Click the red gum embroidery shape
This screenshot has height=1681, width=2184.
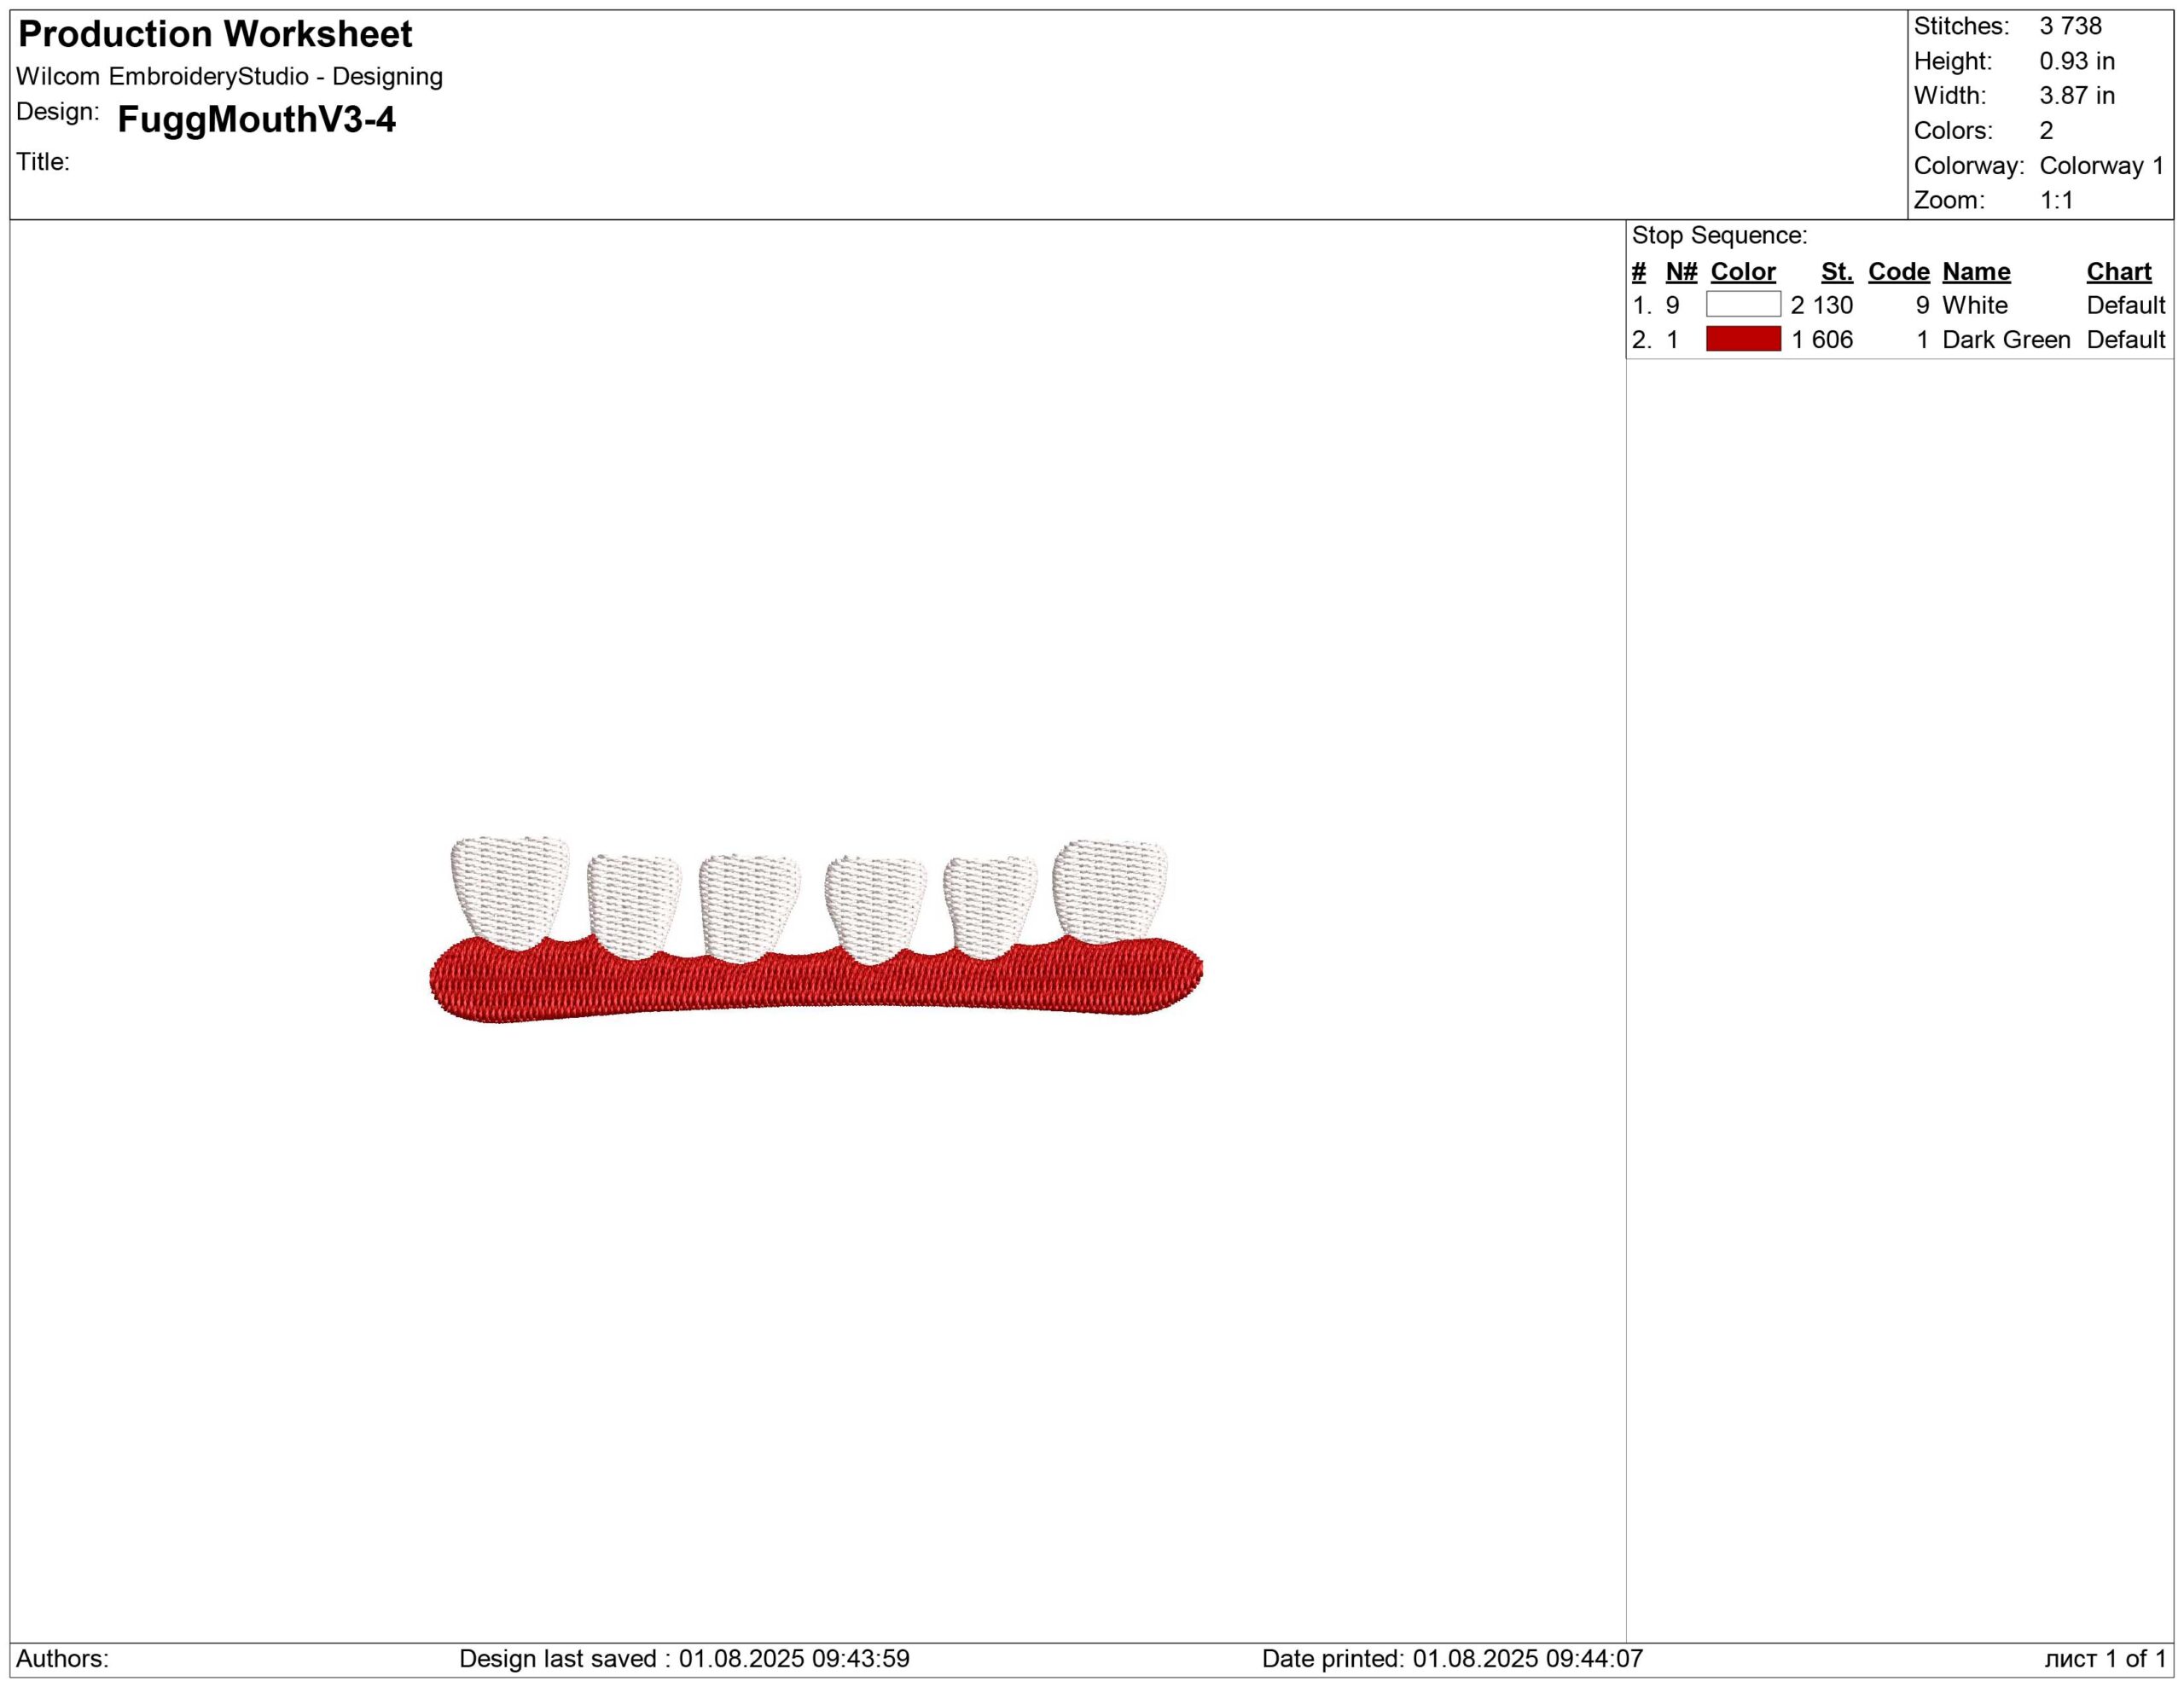pos(815,983)
